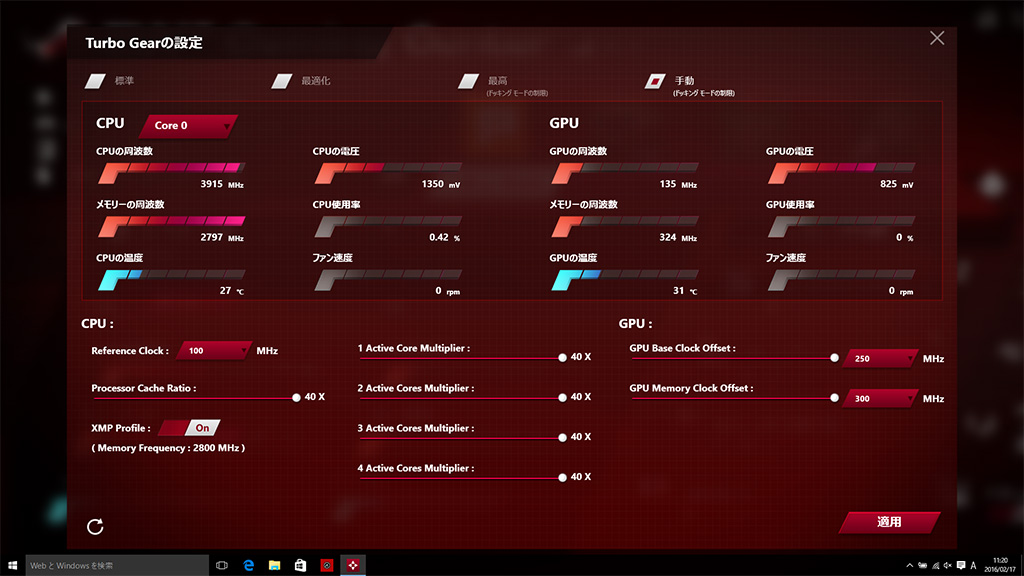
Task: Click the GPUの電圧 825 mV reading
Action: click(897, 184)
